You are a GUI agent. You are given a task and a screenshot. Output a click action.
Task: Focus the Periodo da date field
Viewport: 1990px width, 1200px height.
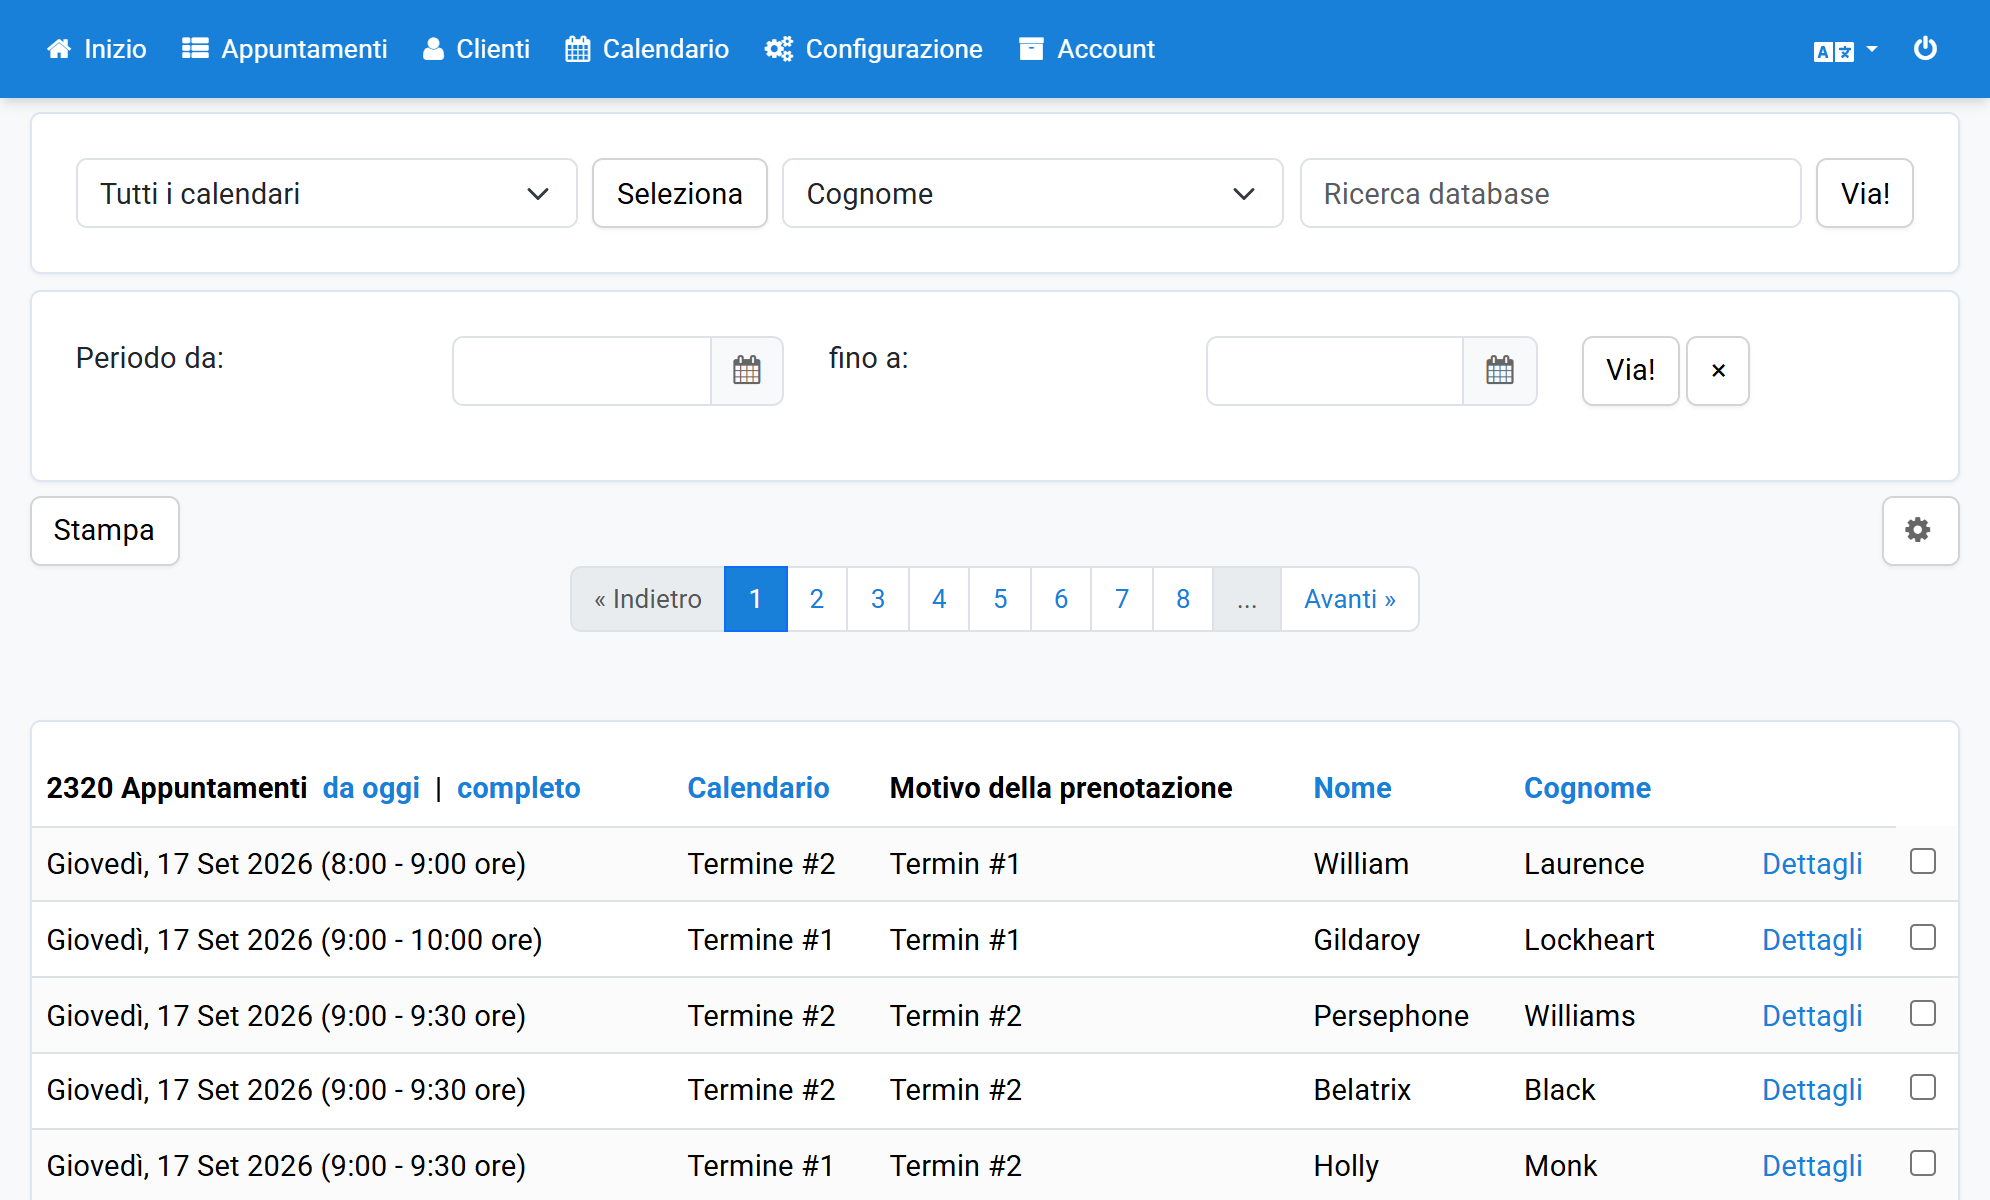pos(582,371)
